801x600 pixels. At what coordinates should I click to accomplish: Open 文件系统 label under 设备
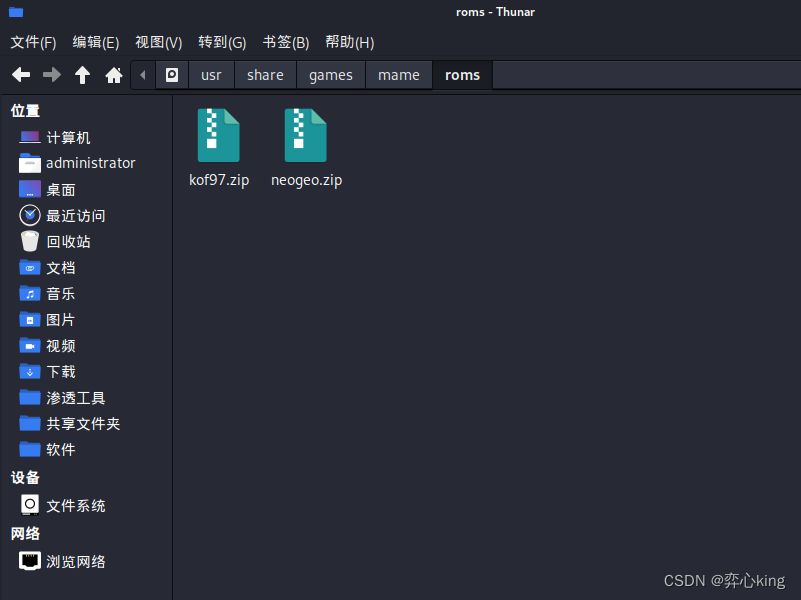click(76, 506)
